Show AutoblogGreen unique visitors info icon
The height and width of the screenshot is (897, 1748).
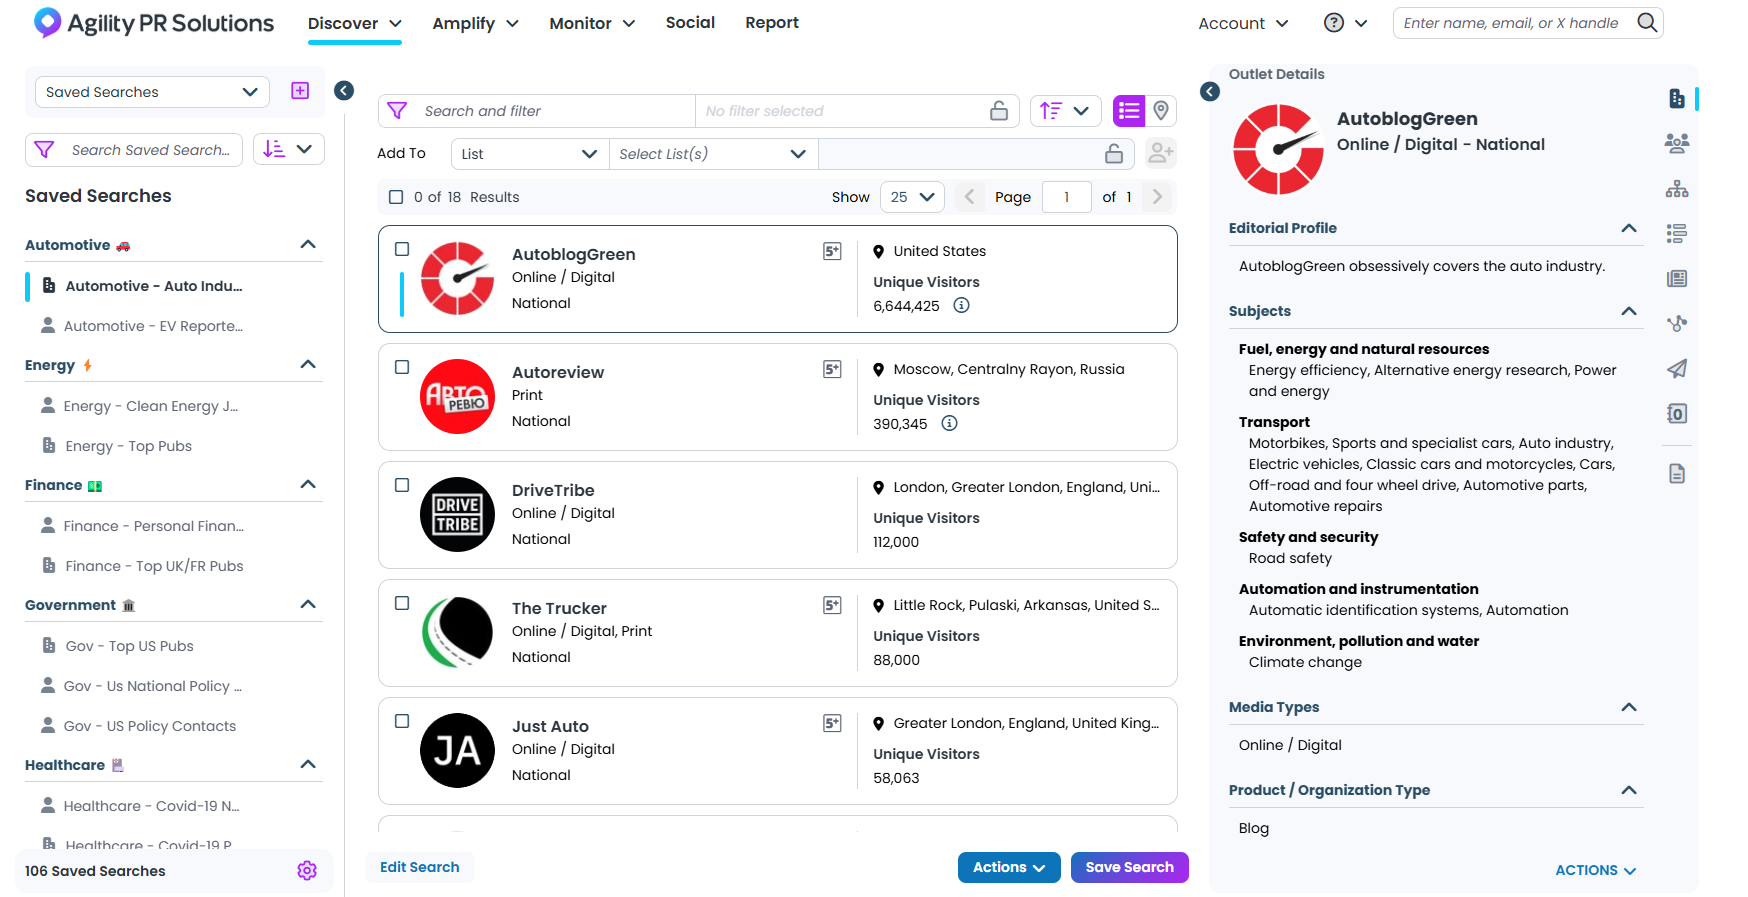point(961,305)
